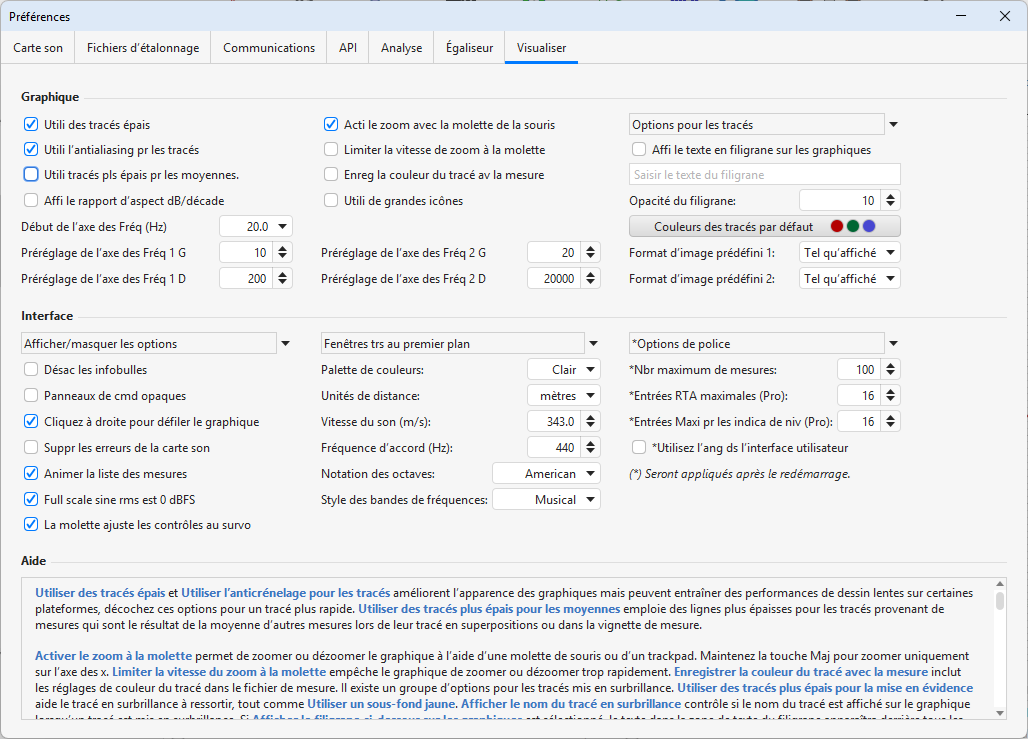Adjust Préréglage axe Fréq 2 G stepper

click(x=591, y=252)
